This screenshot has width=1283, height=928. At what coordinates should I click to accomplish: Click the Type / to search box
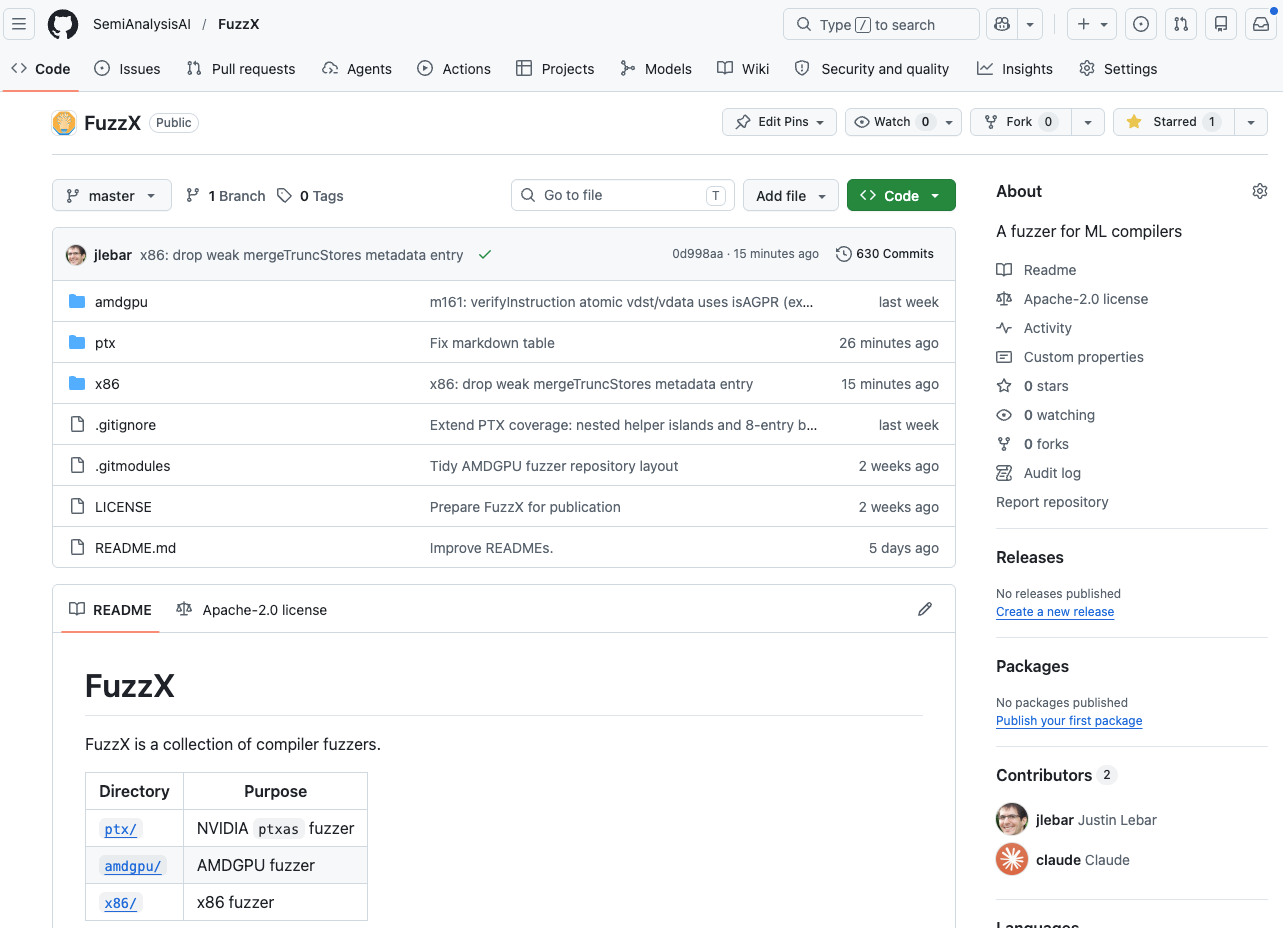point(881,24)
